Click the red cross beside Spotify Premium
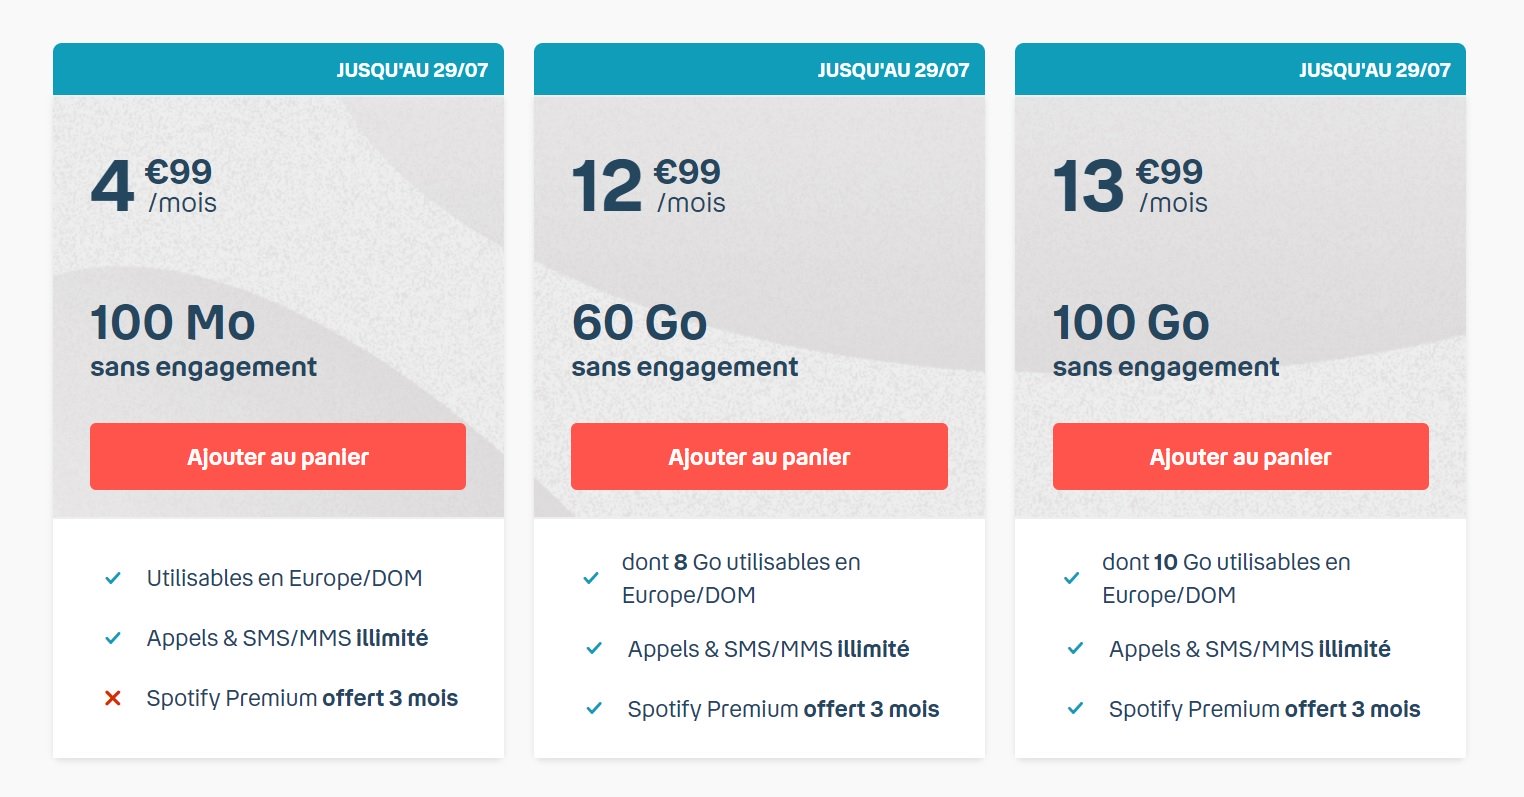Viewport: 1524px width, 797px height. click(x=113, y=698)
